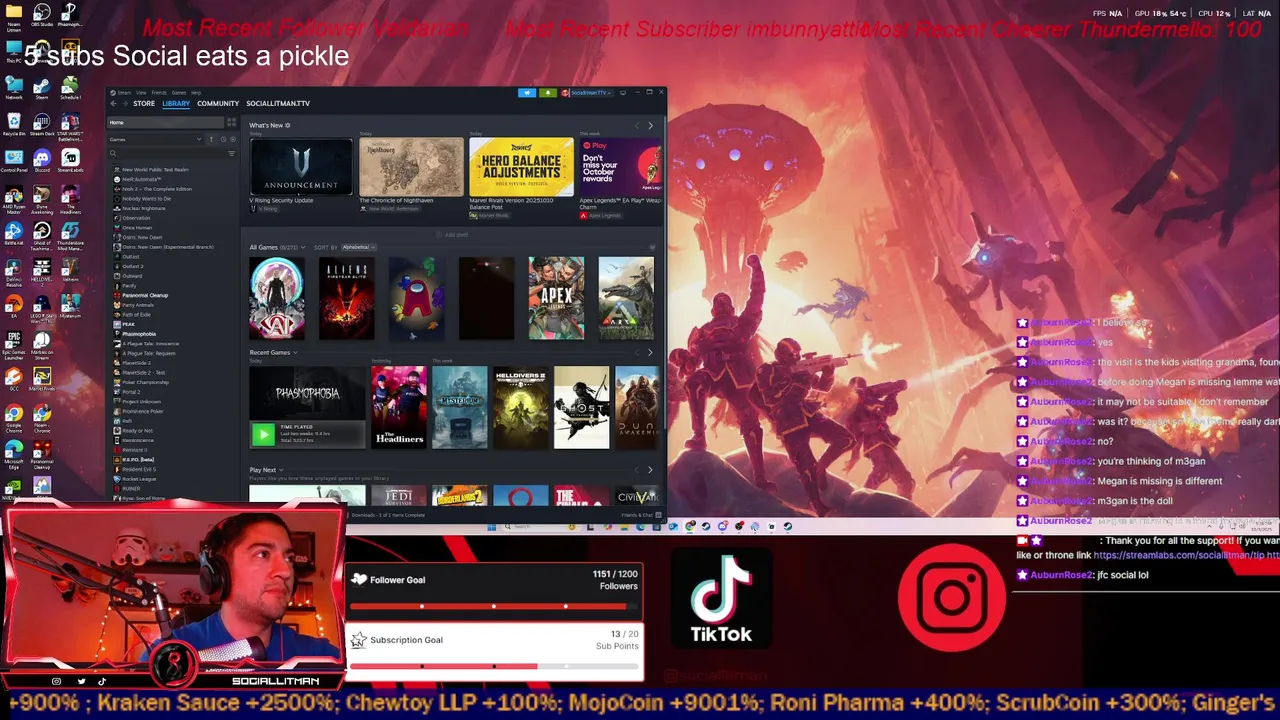This screenshot has width=1280, height=720.
Task: Select Rocket League in the games list
Action: 140,479
